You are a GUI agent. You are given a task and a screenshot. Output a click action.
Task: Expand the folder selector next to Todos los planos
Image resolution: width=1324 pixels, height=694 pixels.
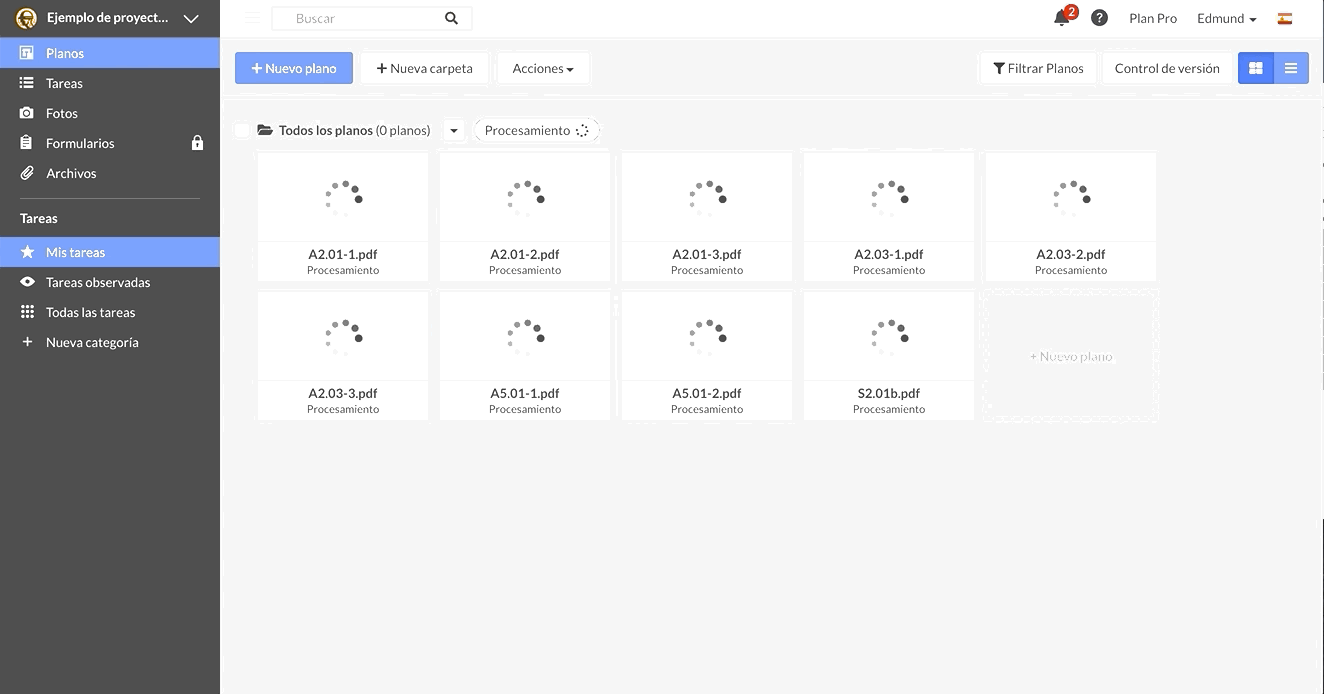click(x=454, y=129)
